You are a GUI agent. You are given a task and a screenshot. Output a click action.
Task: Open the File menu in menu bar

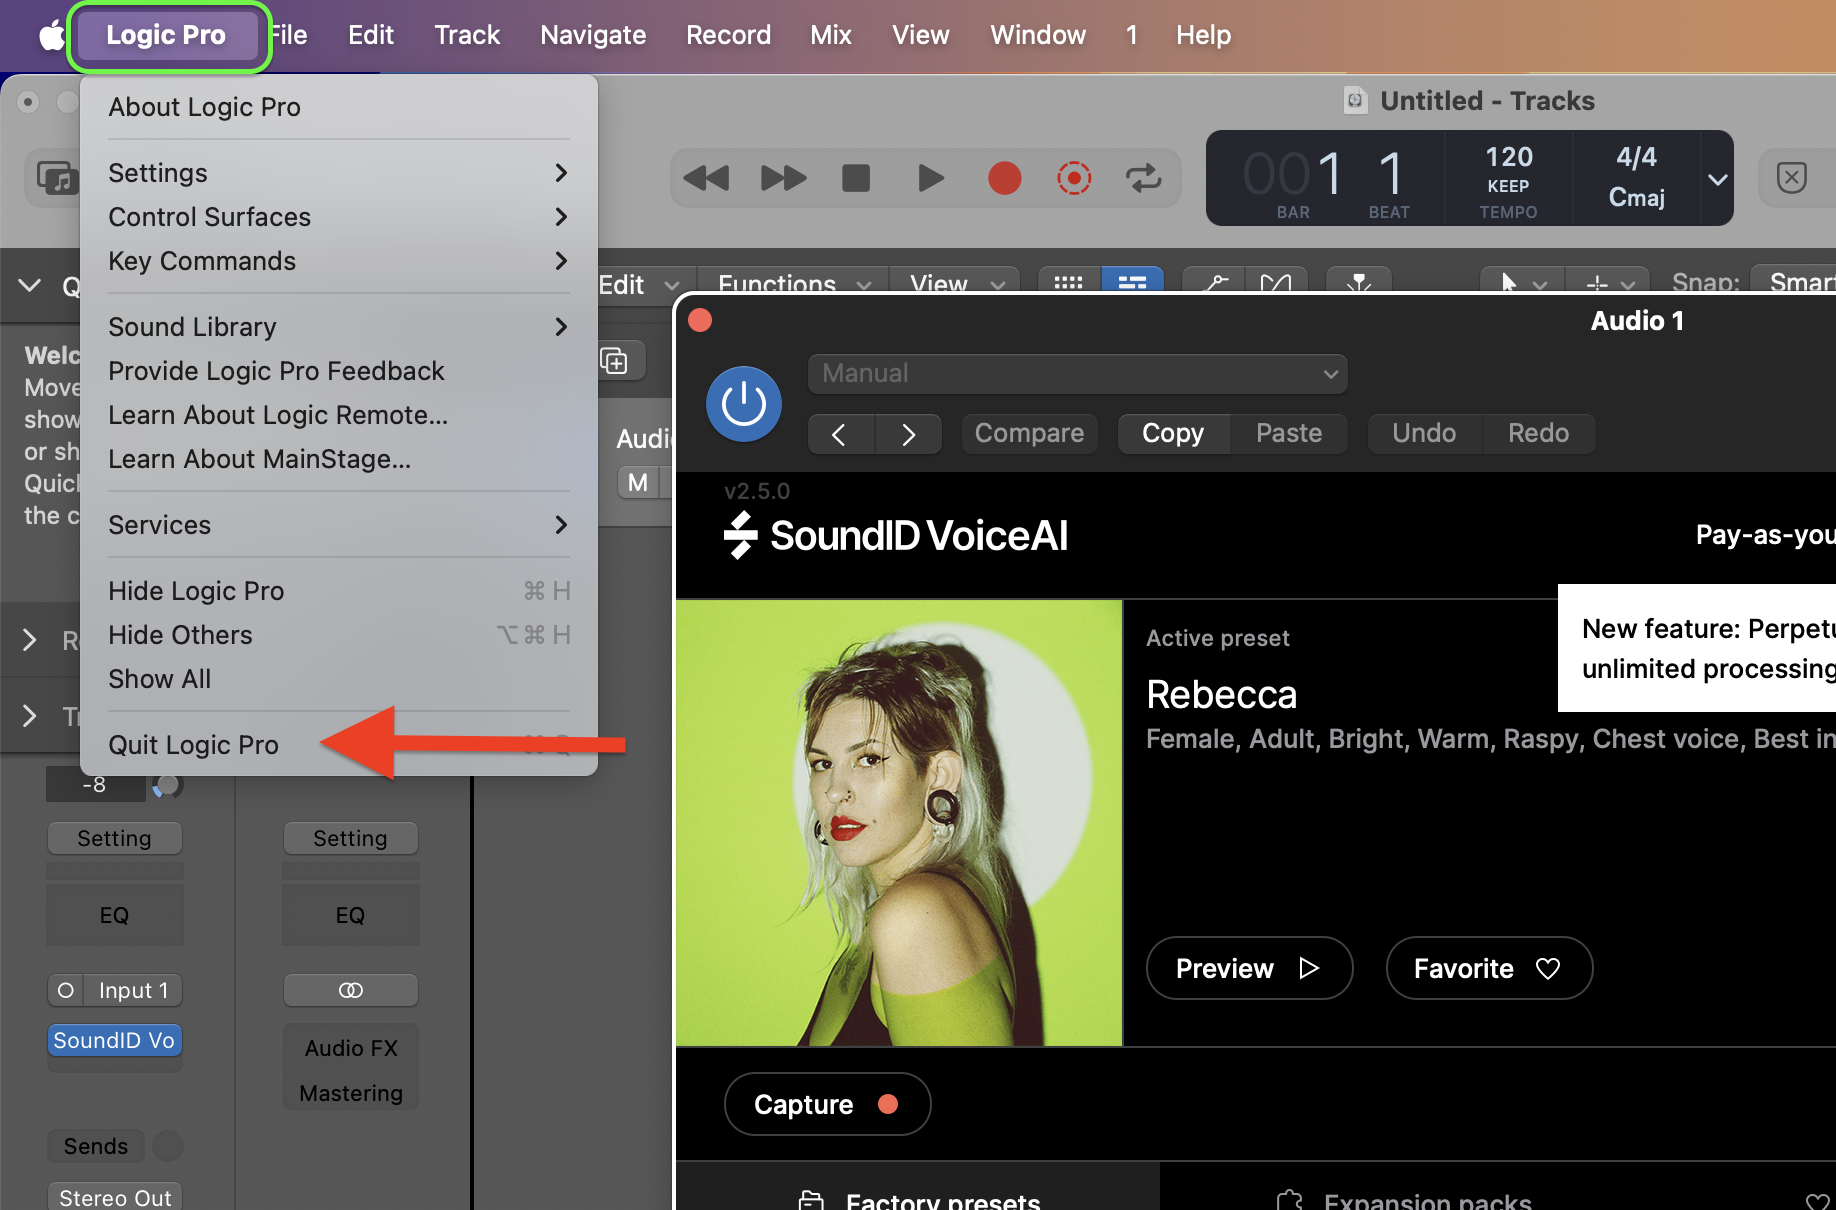pyautogui.click(x=288, y=35)
